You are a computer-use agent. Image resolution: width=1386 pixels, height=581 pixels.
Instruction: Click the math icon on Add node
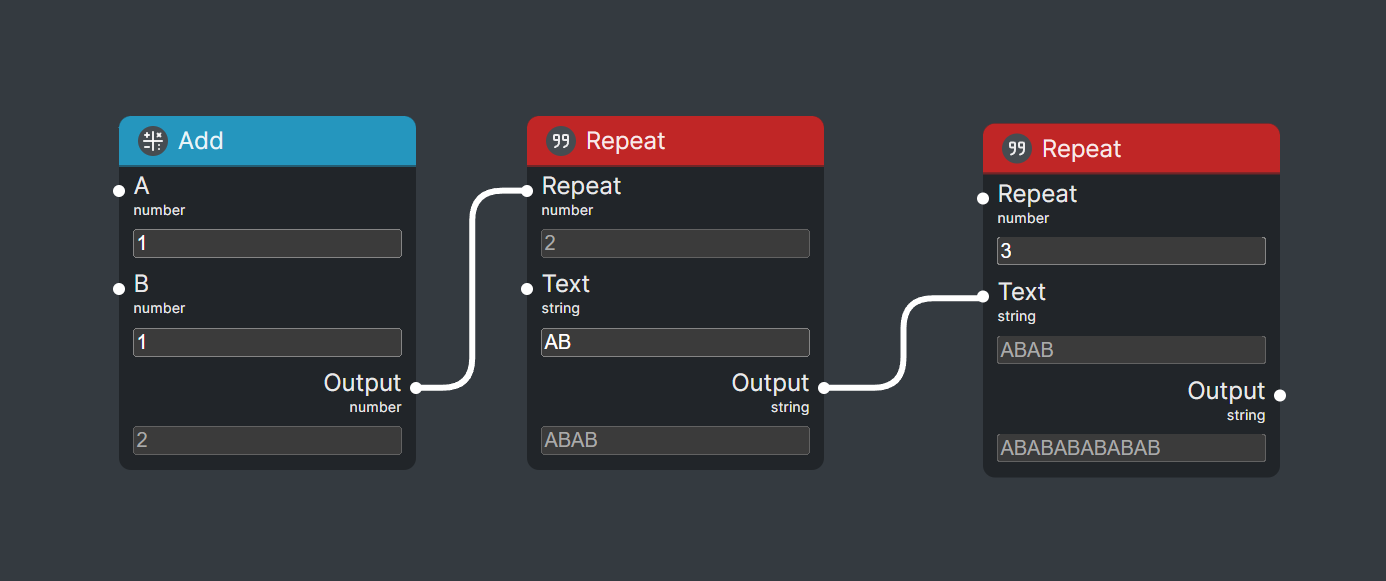click(152, 141)
